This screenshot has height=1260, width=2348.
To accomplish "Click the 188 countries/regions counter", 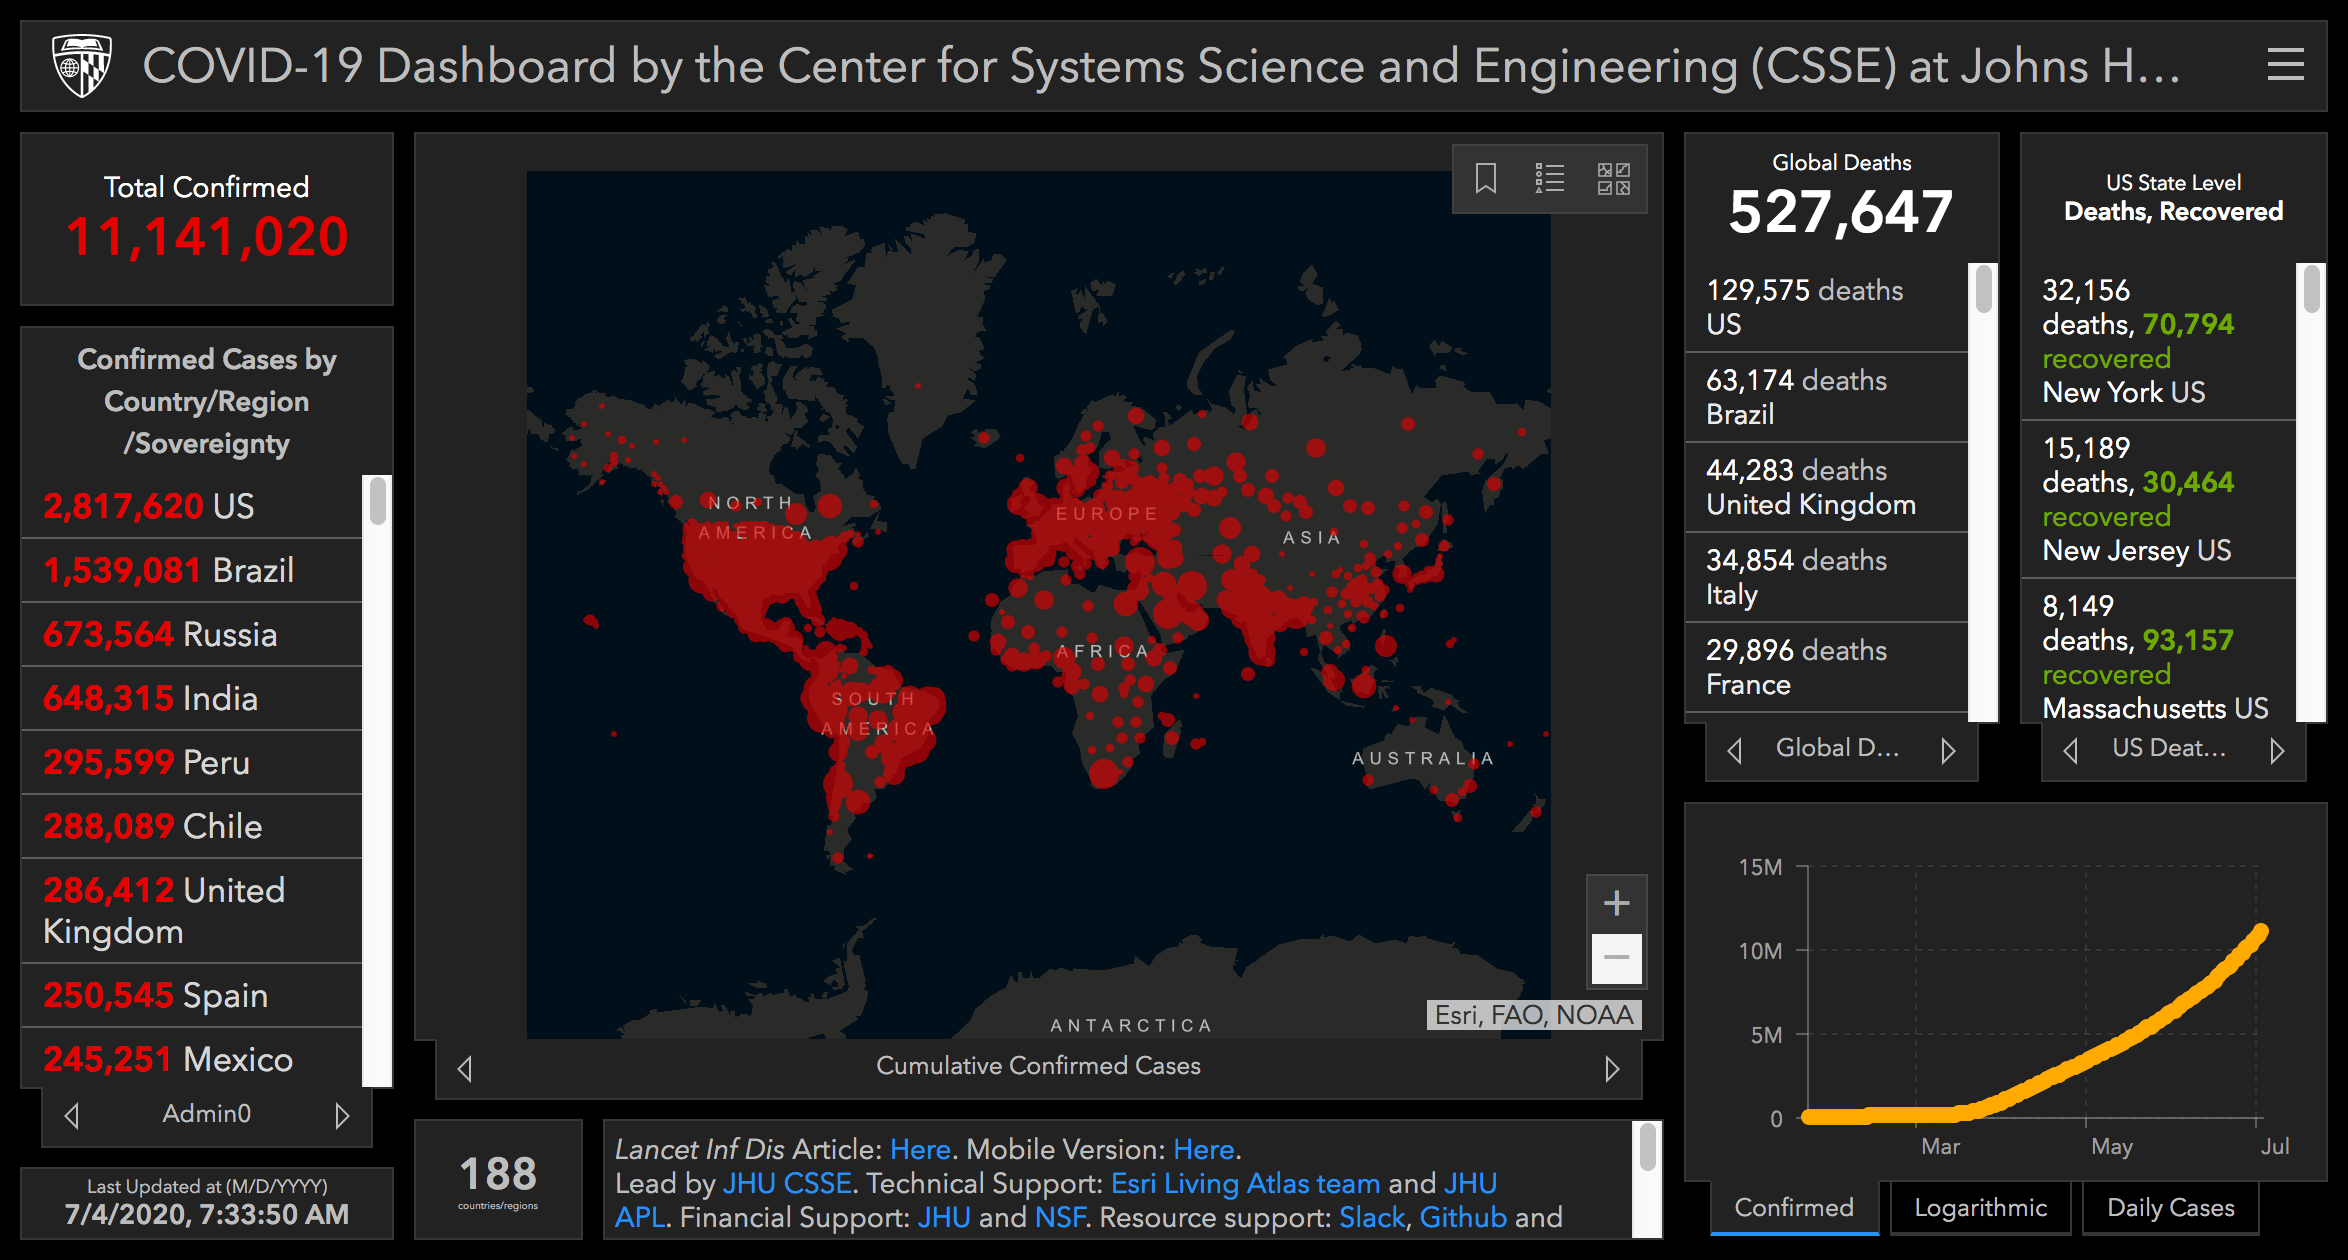I will [498, 1180].
